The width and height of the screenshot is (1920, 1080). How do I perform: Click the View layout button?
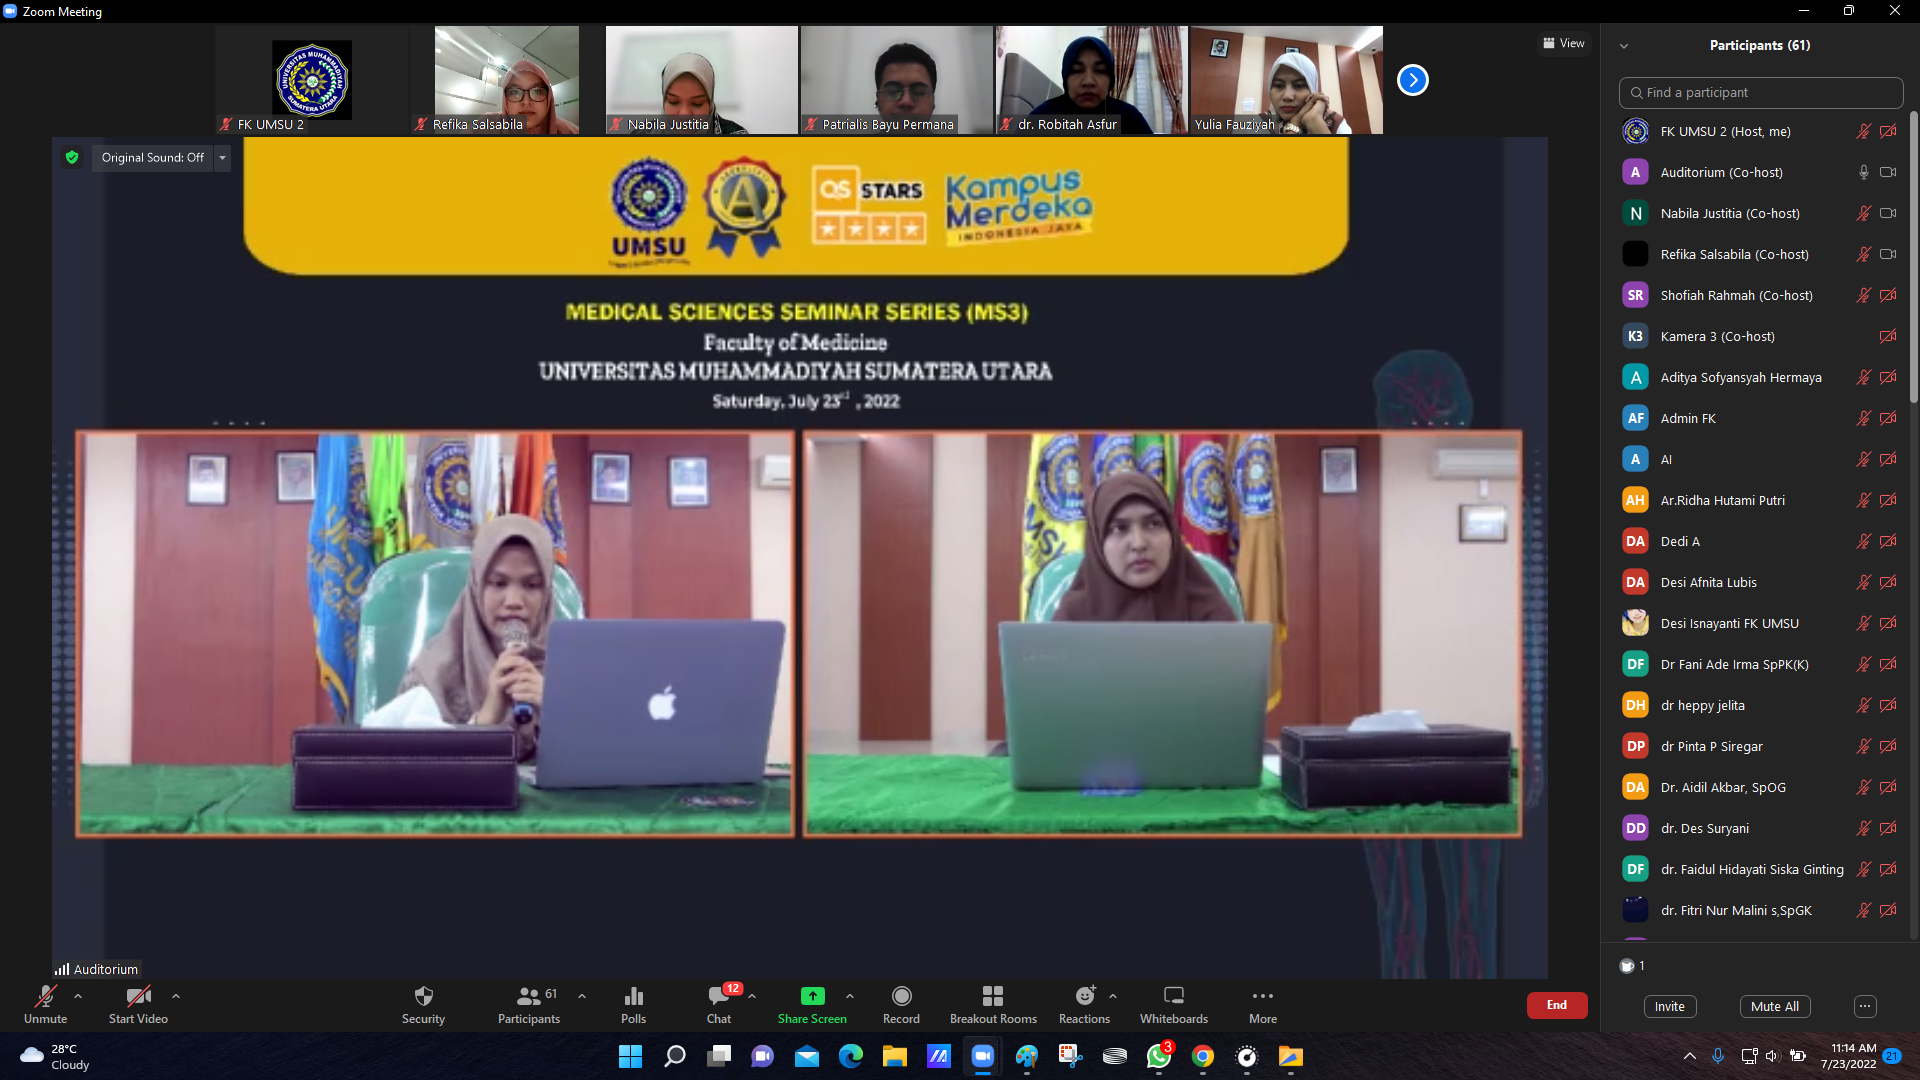pos(1564,43)
